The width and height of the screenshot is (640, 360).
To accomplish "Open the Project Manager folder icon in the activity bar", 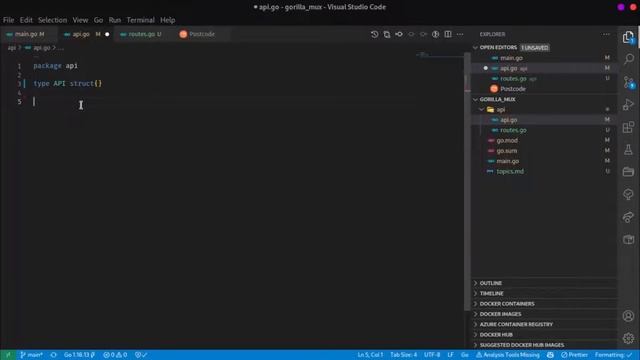I will [629, 172].
